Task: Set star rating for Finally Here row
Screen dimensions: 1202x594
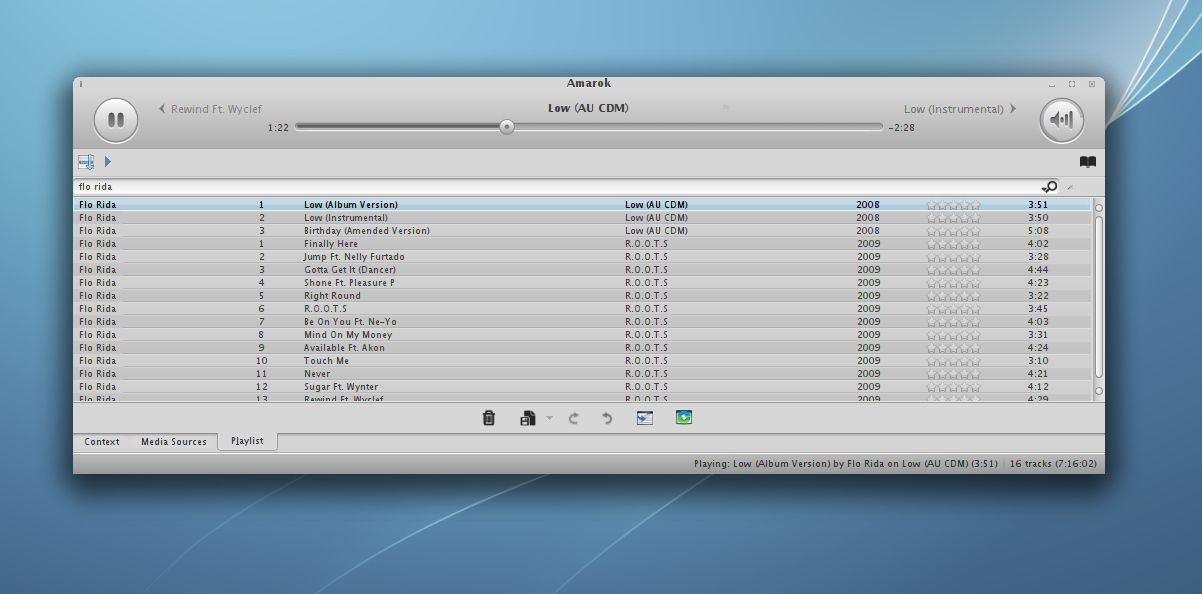Action: 953,244
